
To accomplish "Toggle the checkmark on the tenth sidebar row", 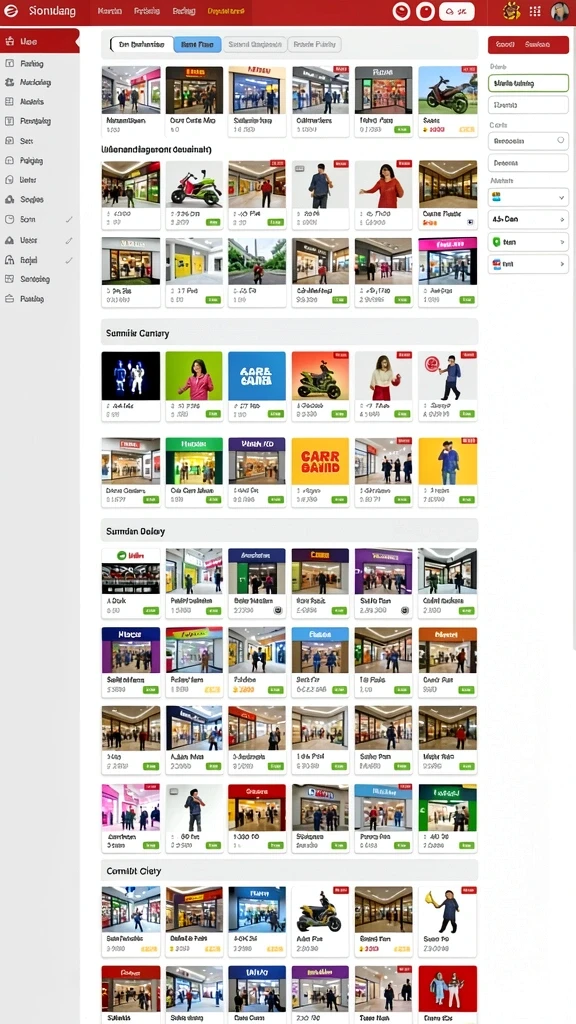I will point(69,220).
